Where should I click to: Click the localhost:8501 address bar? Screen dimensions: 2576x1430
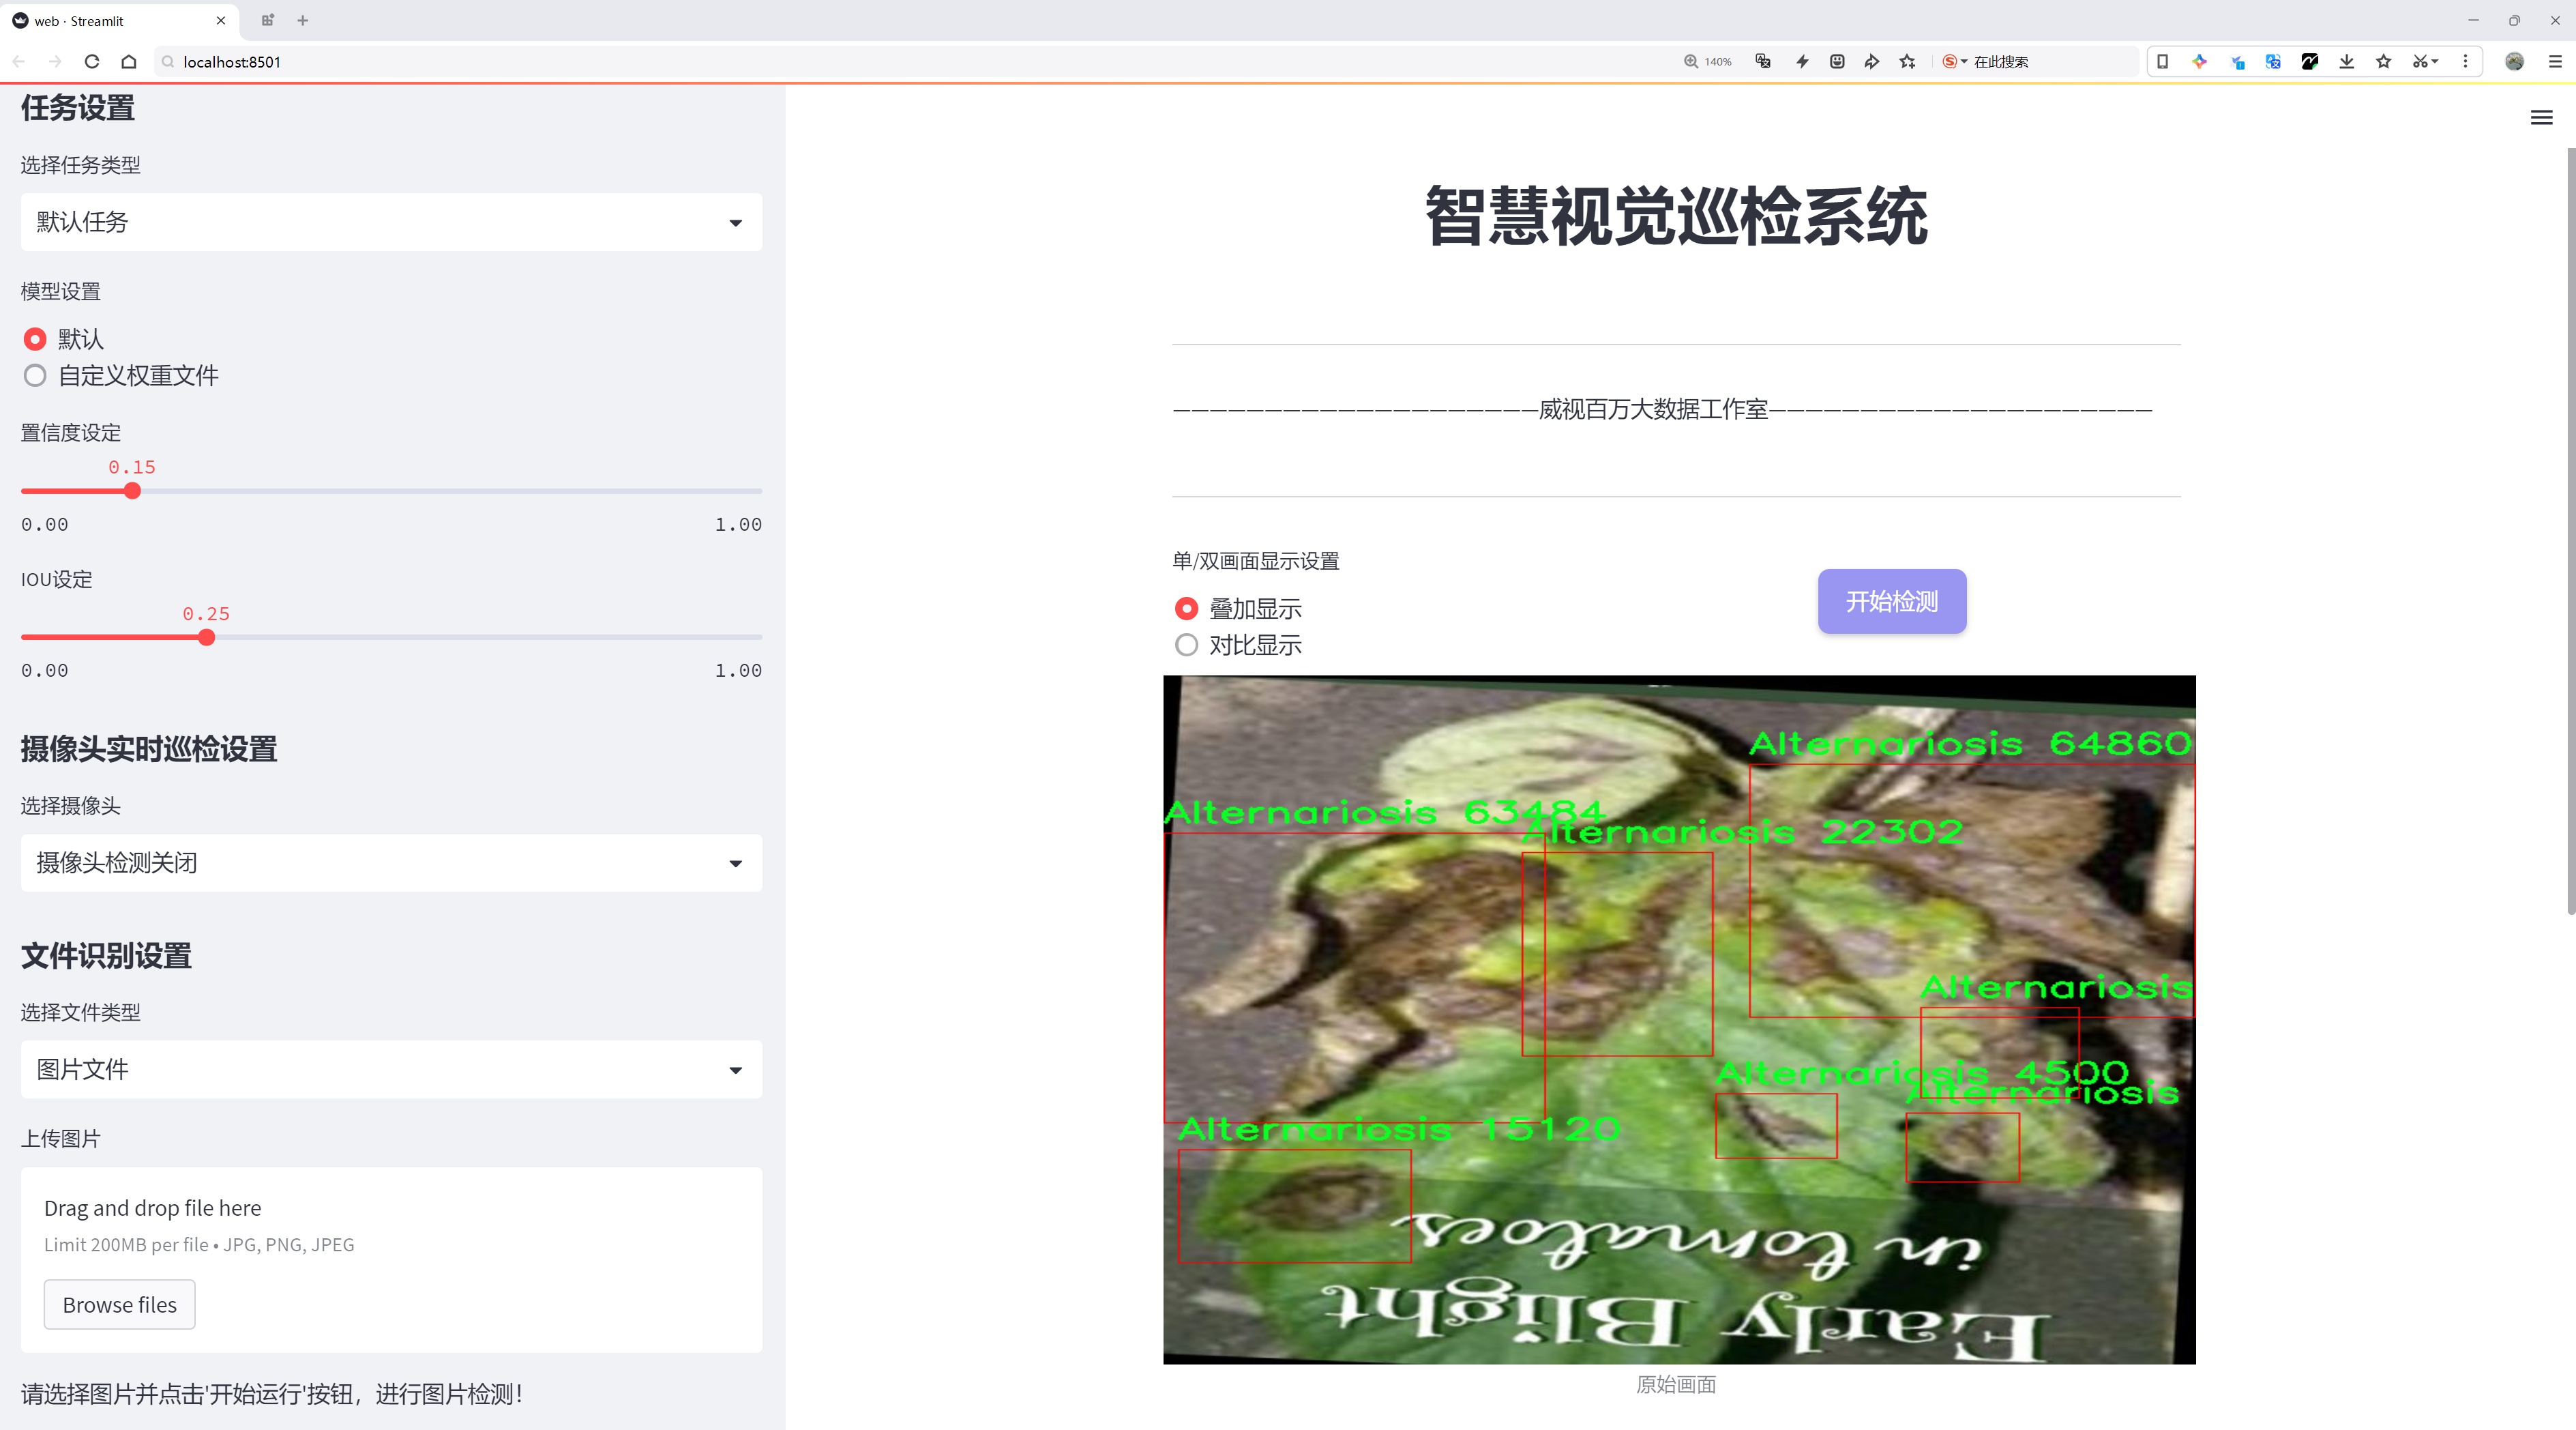[x=900, y=62]
